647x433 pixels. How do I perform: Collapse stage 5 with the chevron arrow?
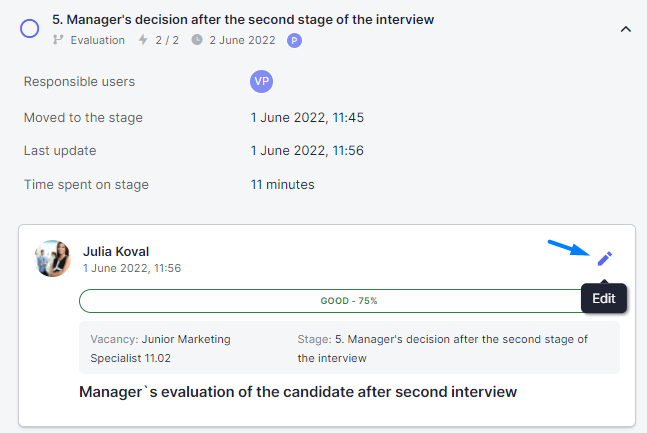click(626, 29)
